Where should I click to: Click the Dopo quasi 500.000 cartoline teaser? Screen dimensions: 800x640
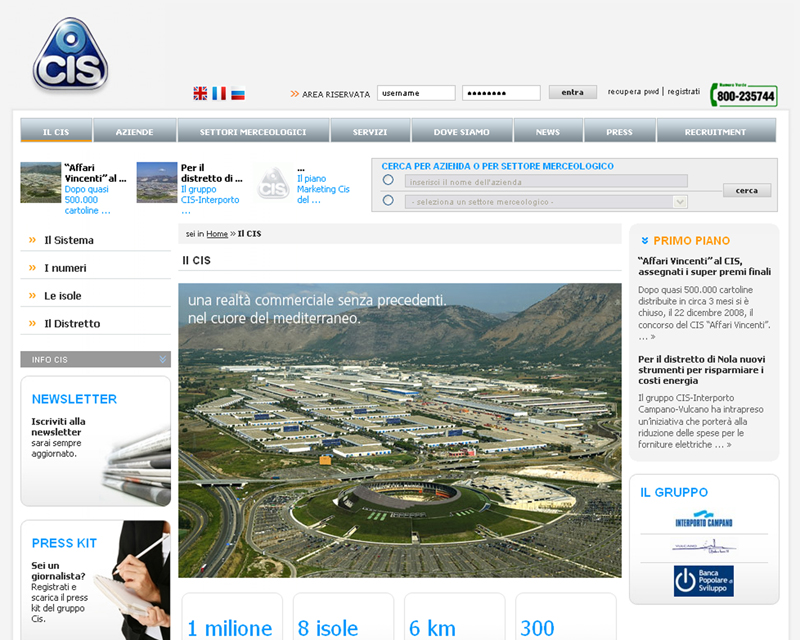click(87, 200)
